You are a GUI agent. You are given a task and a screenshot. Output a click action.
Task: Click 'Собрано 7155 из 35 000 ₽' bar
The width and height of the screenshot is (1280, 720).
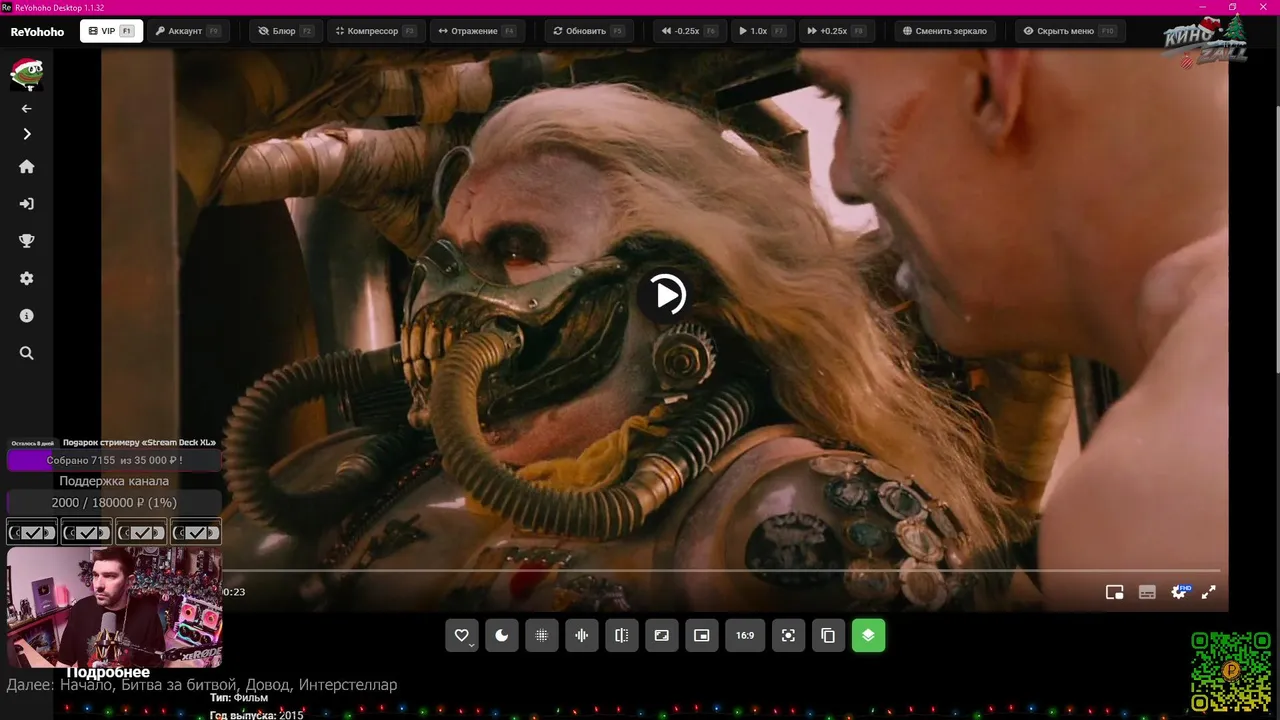point(114,460)
